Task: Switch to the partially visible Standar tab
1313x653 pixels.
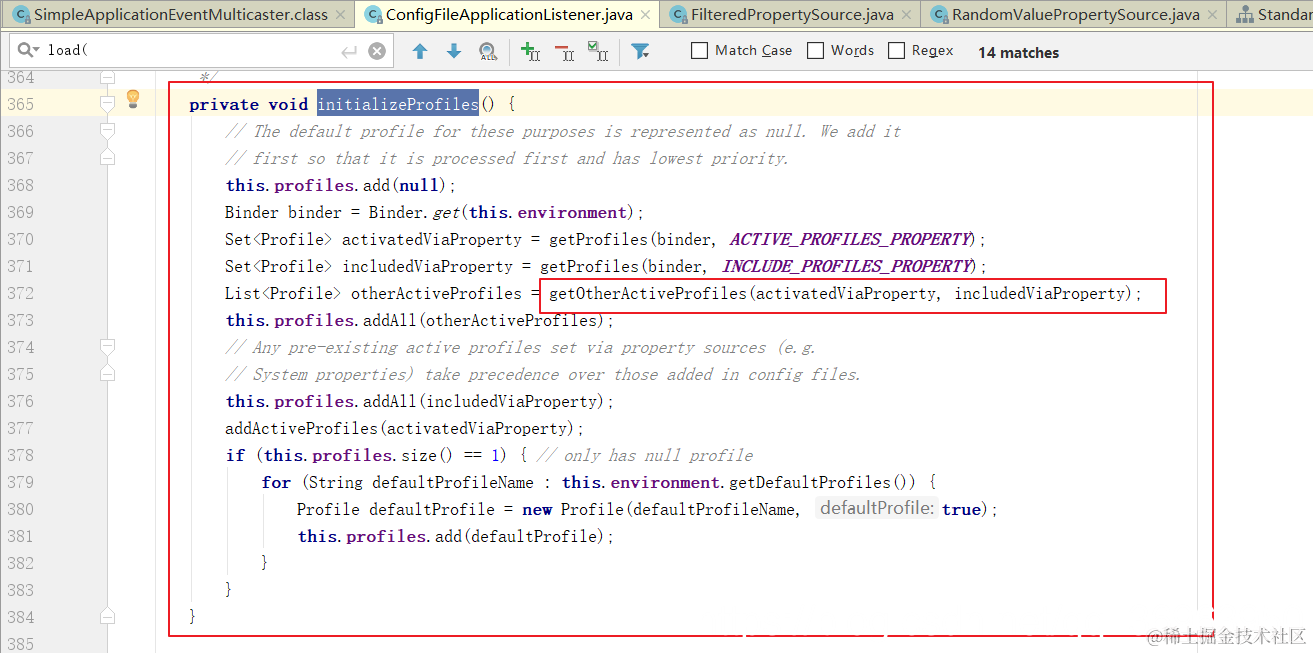Action: point(1272,15)
